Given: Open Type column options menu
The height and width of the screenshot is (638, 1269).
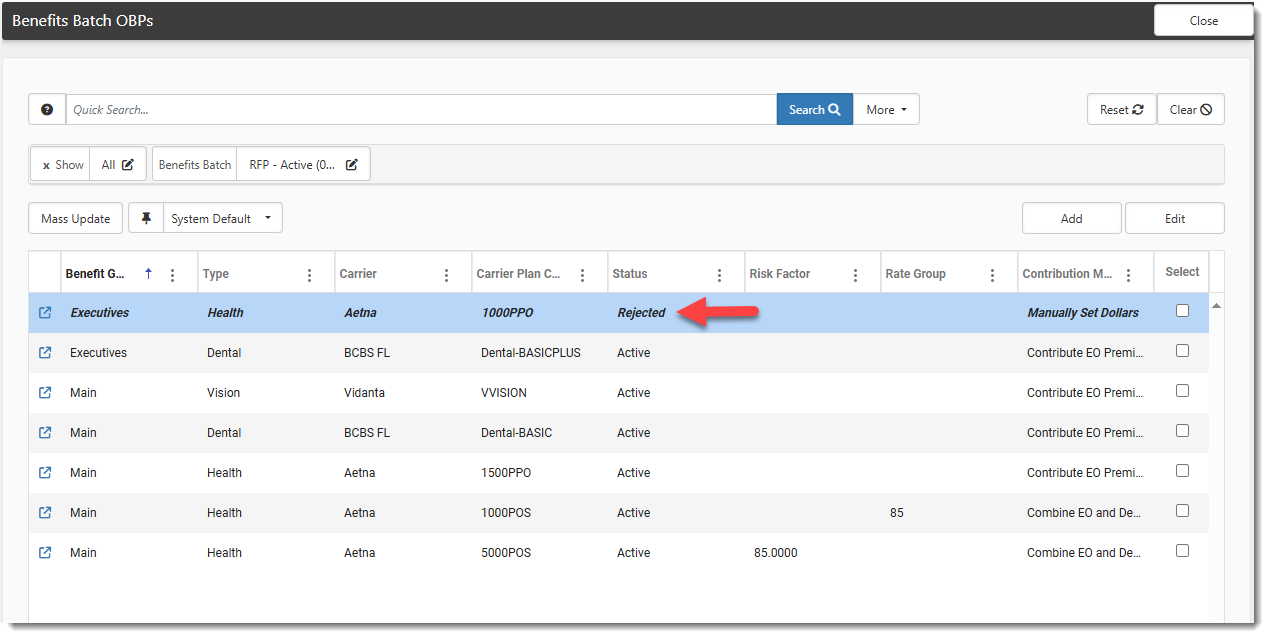Looking at the screenshot, I should coord(309,275).
